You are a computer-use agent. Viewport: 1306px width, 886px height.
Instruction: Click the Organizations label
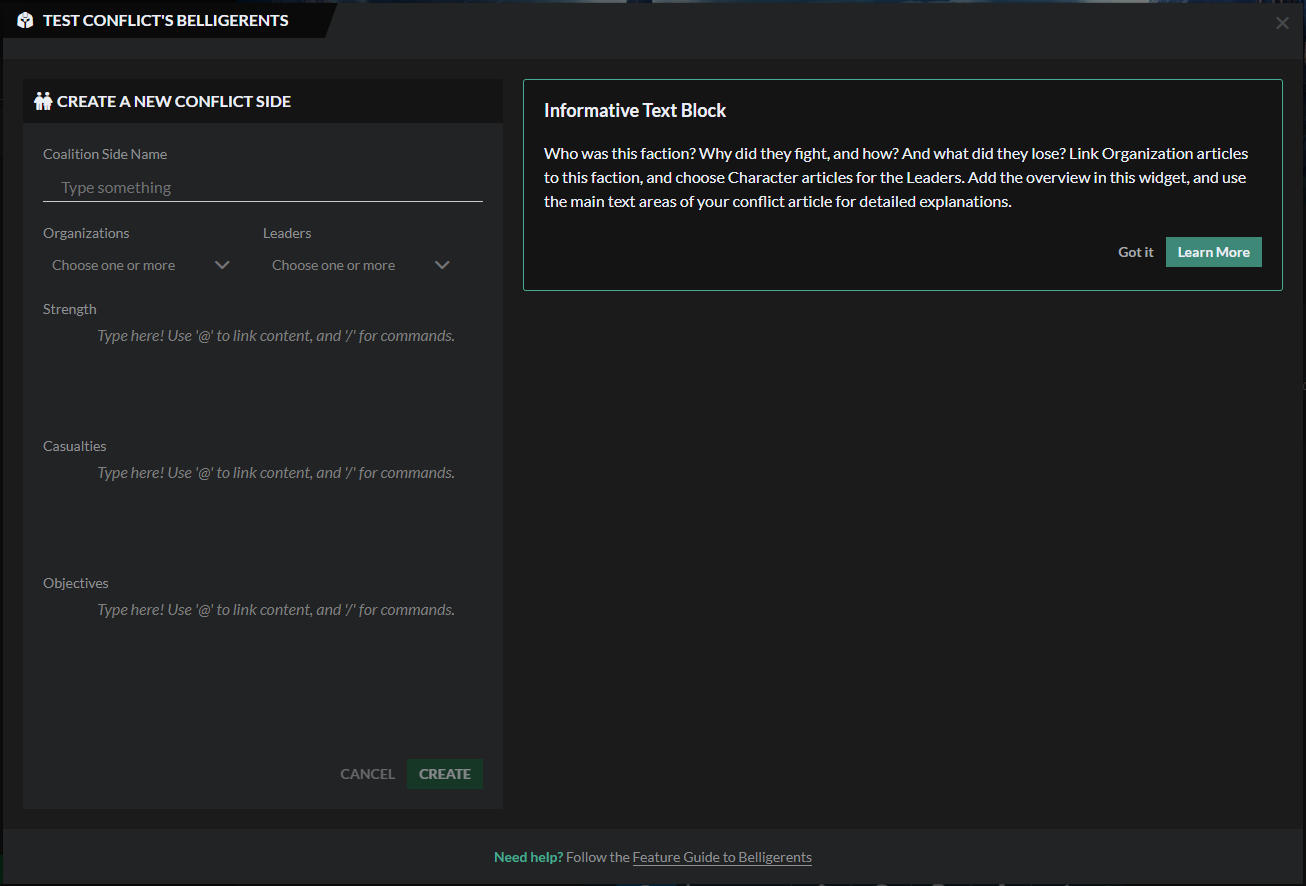click(x=86, y=233)
